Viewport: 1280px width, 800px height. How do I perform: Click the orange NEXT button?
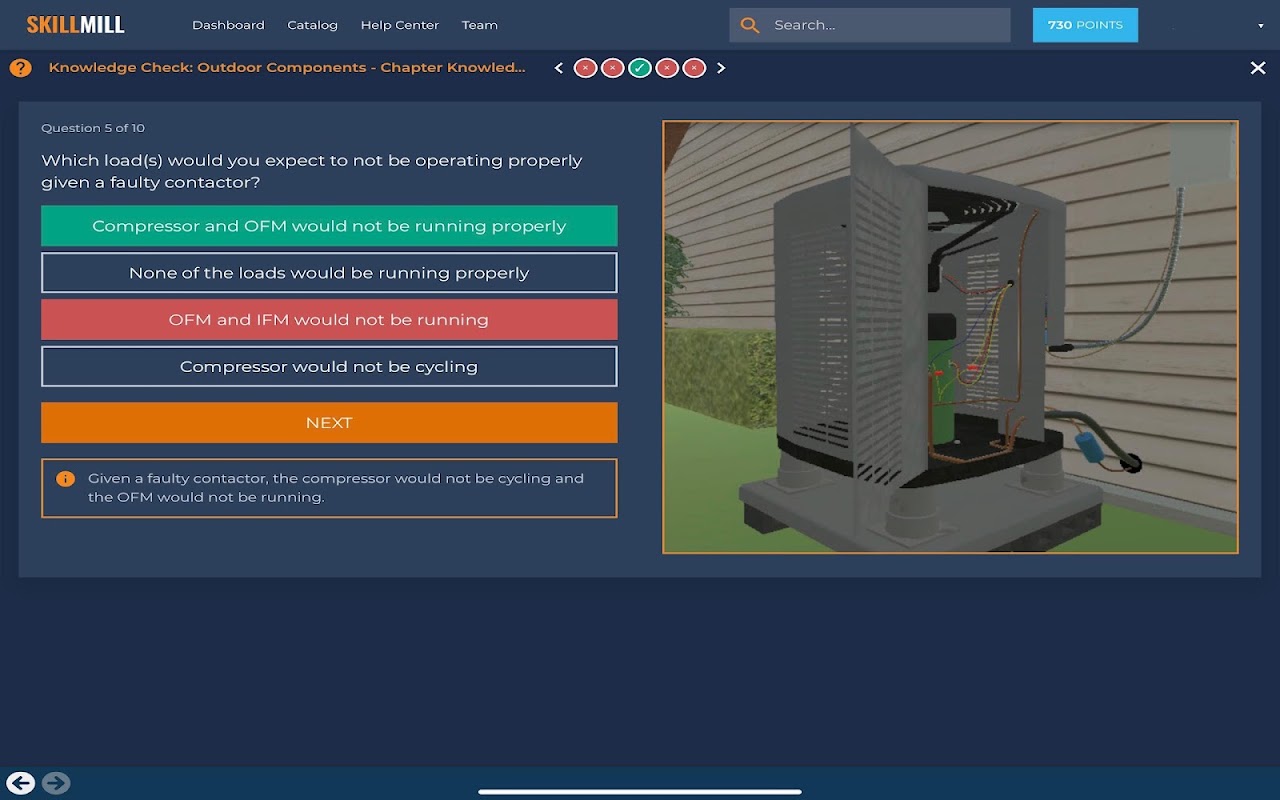pyautogui.click(x=329, y=423)
